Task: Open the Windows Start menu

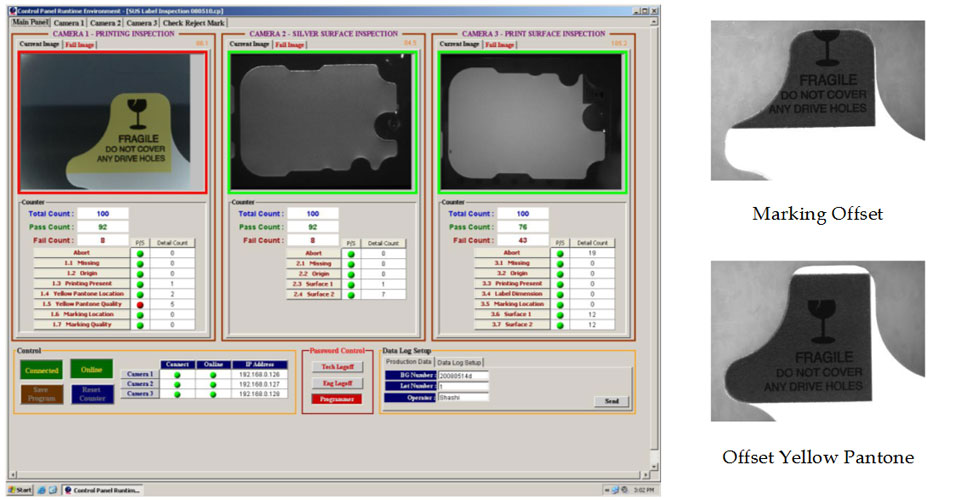Action: pyautogui.click(x=19, y=490)
